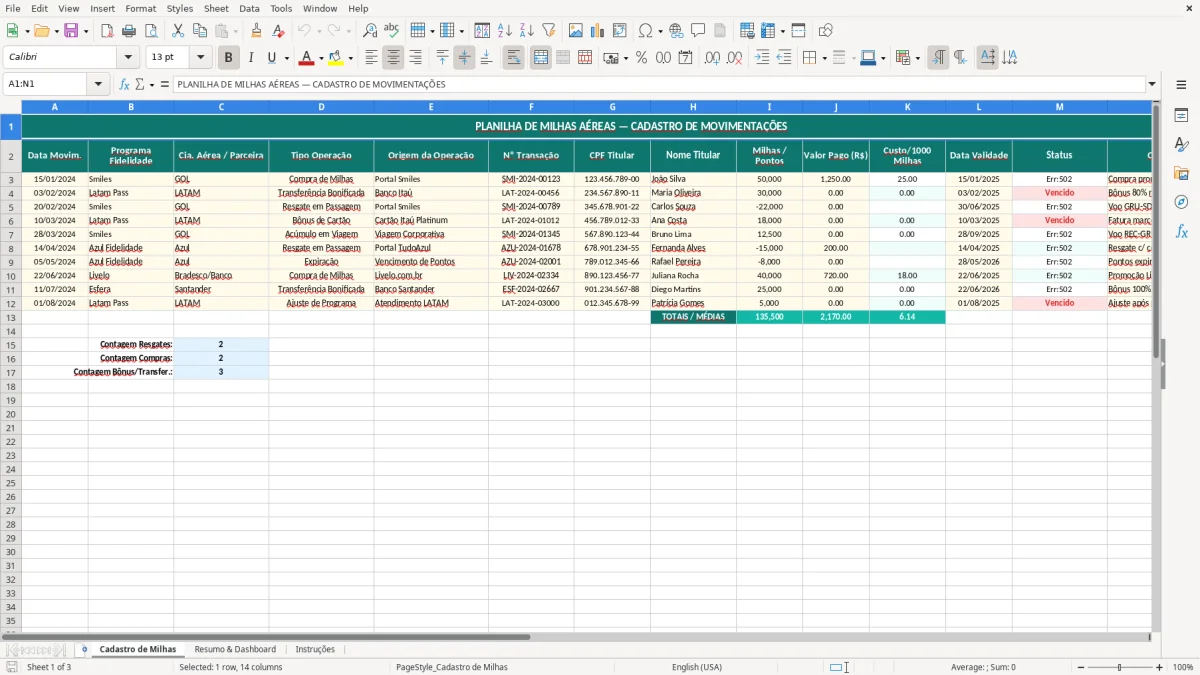1200x675 pixels.
Task: Insert a pivot table
Action: [x=620, y=31]
